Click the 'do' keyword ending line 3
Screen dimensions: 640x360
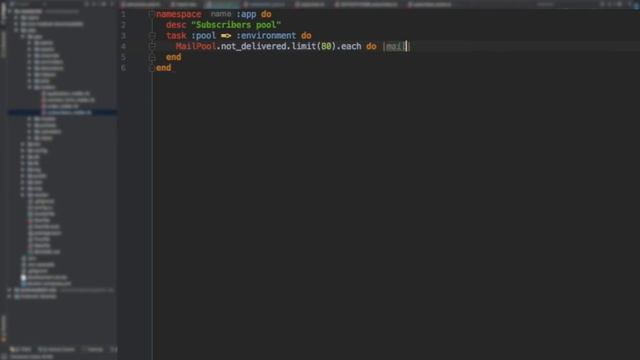[306, 36]
